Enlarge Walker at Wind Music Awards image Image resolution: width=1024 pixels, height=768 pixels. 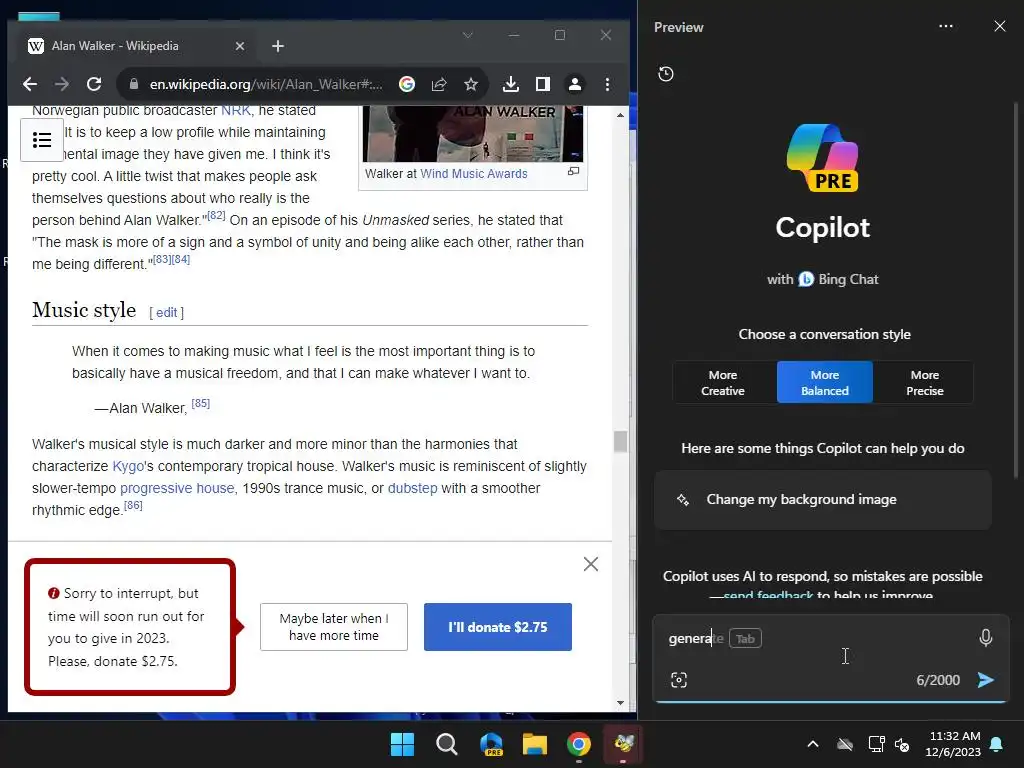coord(573,171)
